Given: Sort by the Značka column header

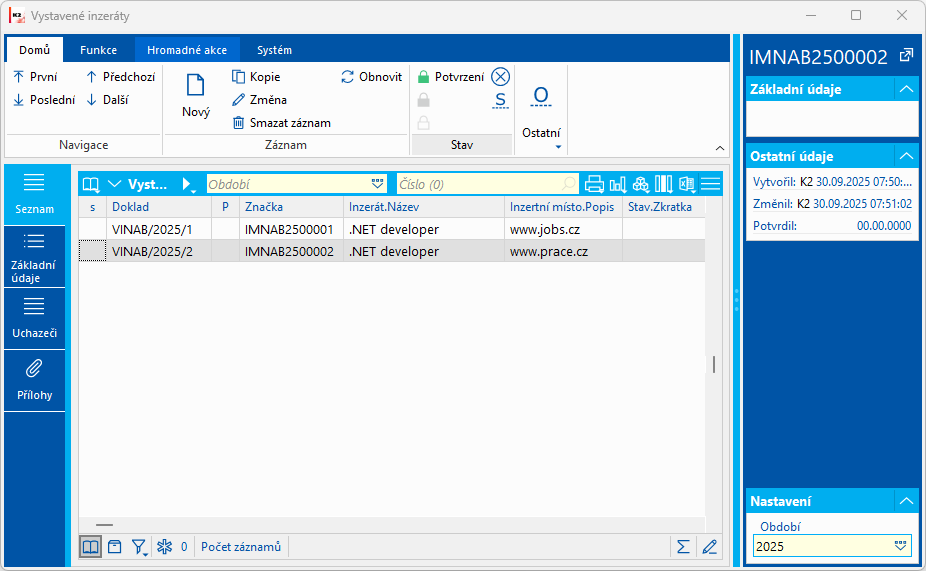Looking at the screenshot, I should [291, 207].
